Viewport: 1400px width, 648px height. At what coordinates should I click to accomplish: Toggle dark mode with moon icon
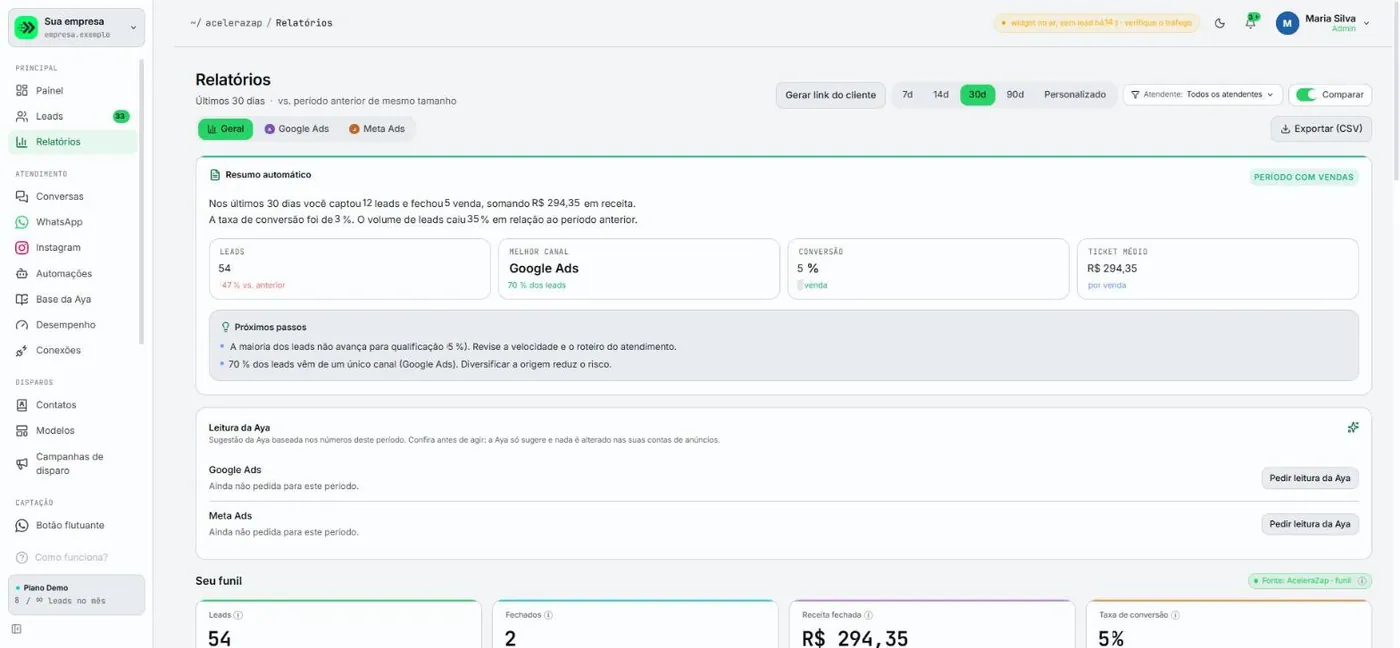[x=1220, y=23]
